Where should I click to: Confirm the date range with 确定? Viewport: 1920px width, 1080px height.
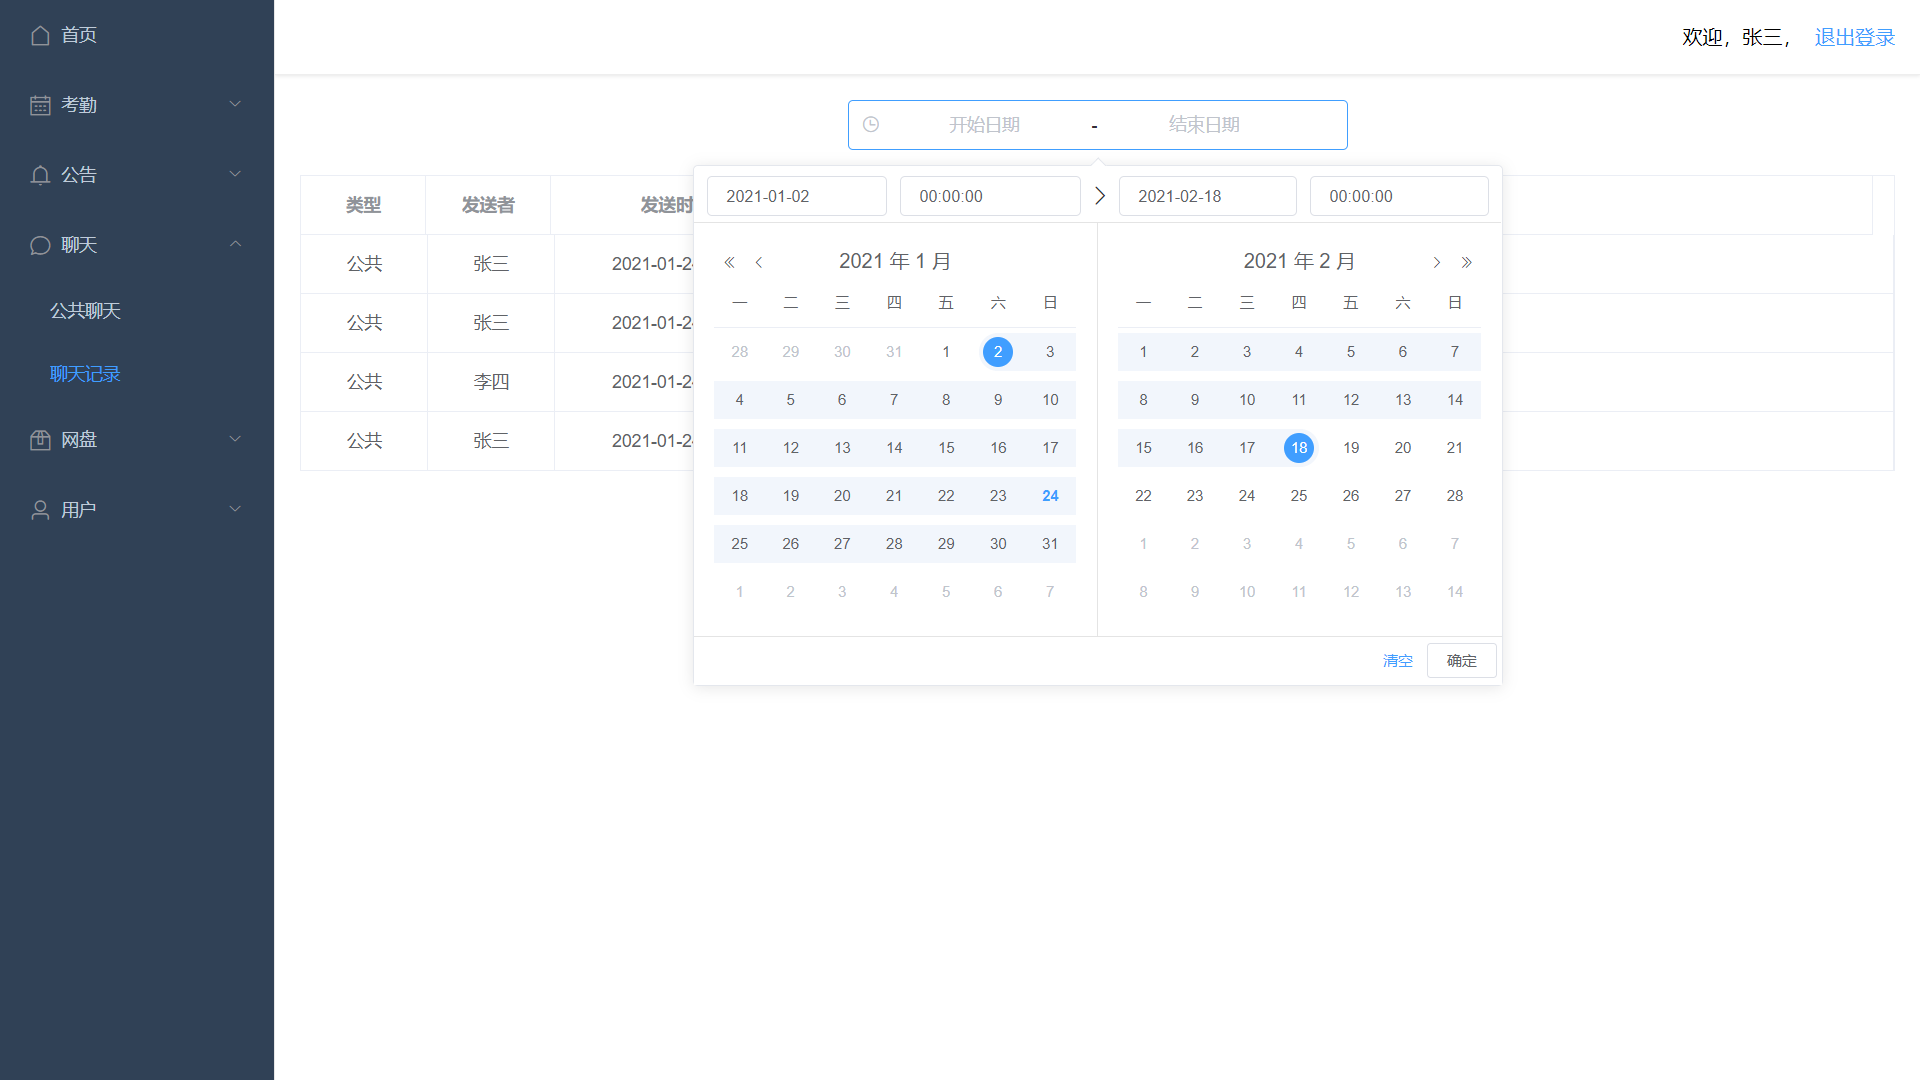(x=1462, y=661)
